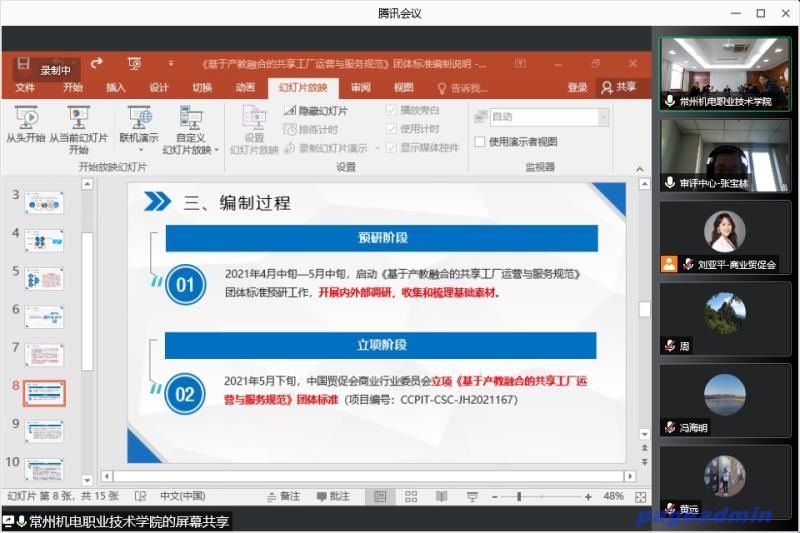Click the 共享 share button
The image size is (800, 533).
[x=618, y=87]
